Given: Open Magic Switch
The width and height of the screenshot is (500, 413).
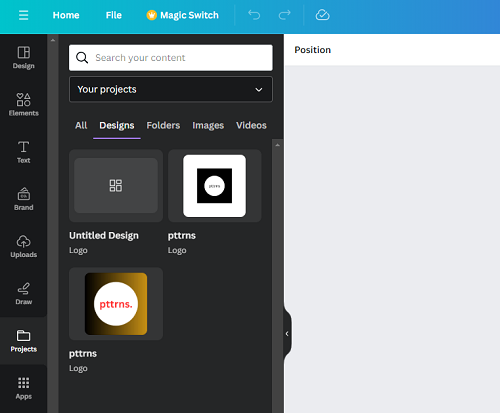Looking at the screenshot, I should click(182, 15).
